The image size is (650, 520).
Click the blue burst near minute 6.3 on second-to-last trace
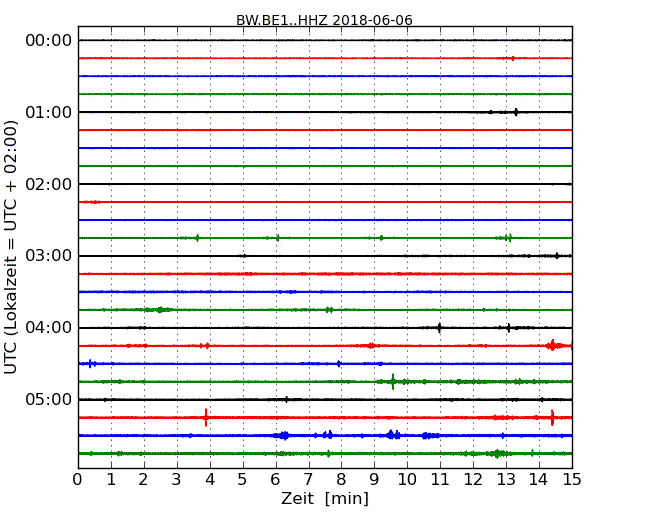[x=284, y=435]
